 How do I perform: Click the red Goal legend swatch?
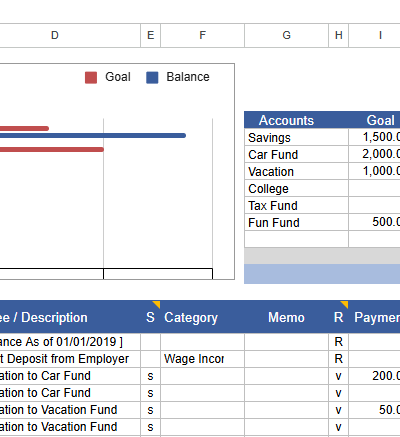[91, 77]
